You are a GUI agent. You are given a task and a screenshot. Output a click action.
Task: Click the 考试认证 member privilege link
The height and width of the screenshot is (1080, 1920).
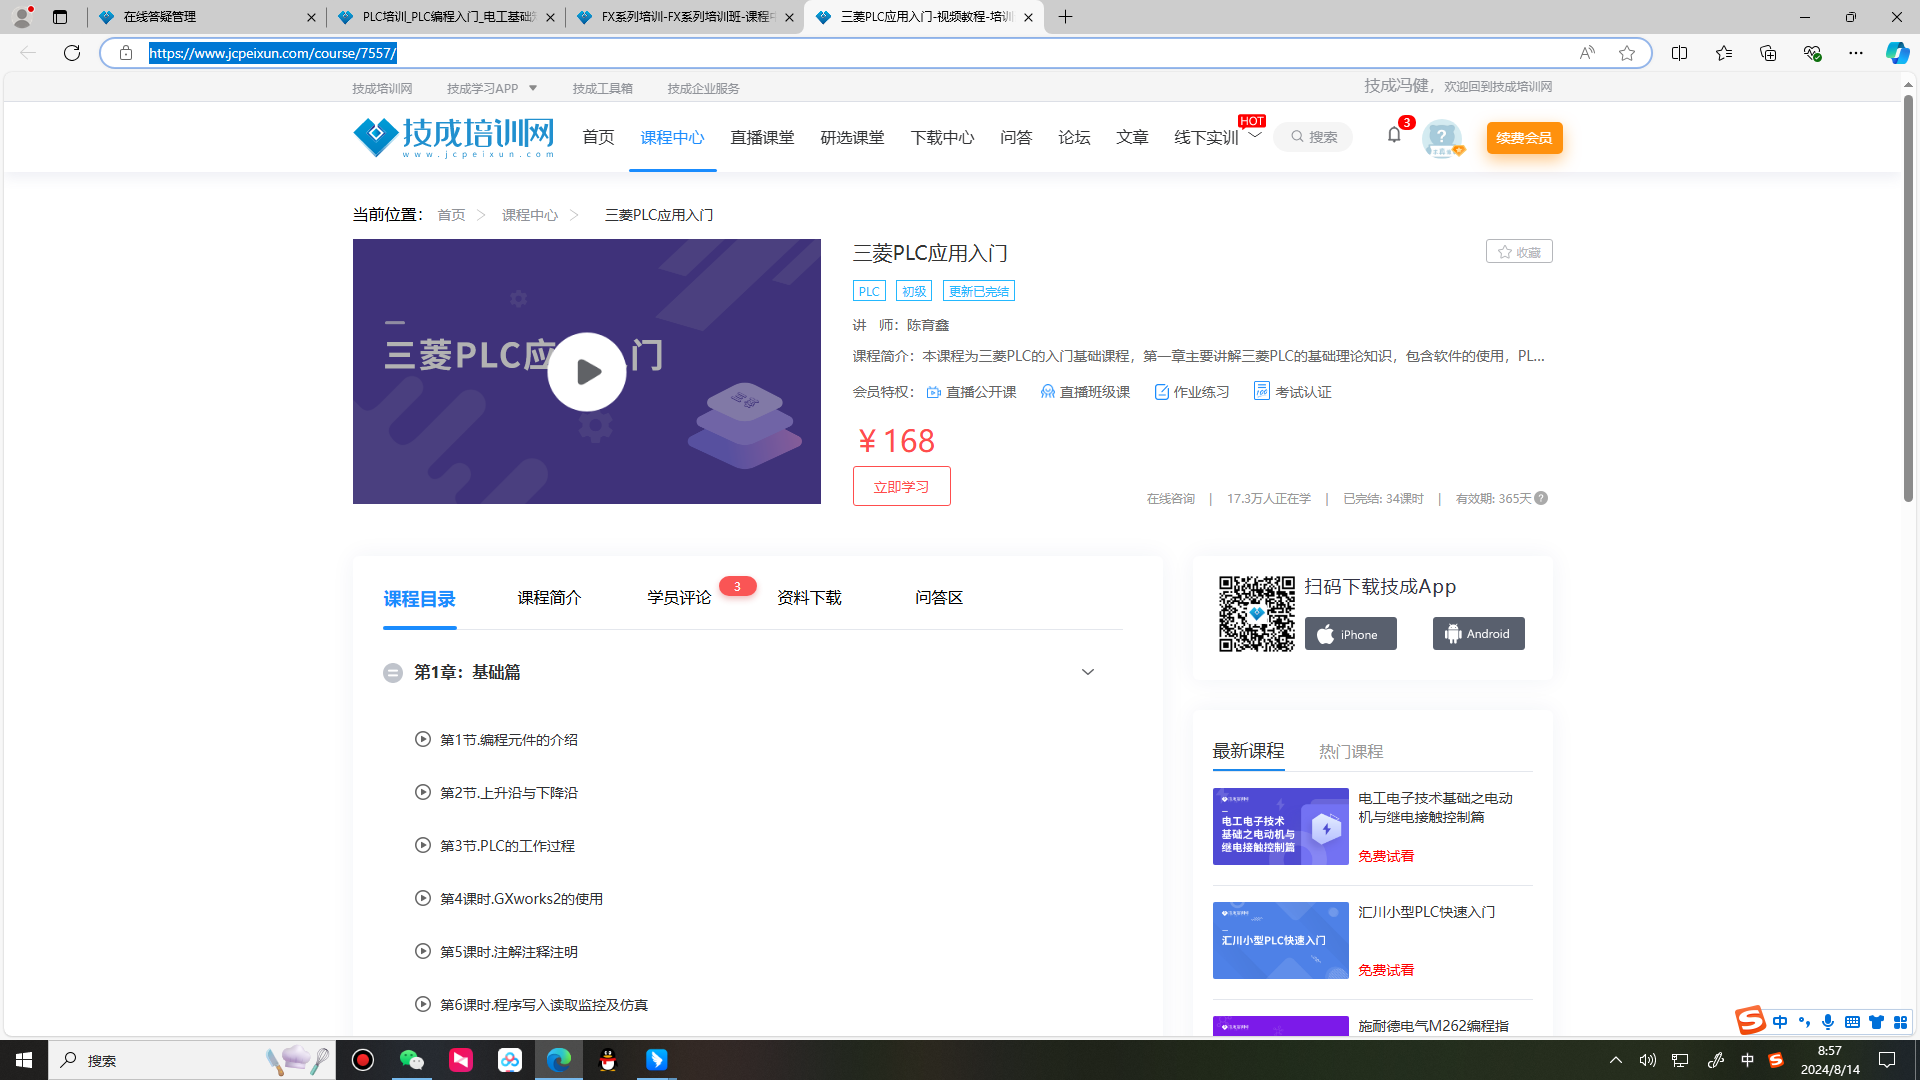[1292, 392]
